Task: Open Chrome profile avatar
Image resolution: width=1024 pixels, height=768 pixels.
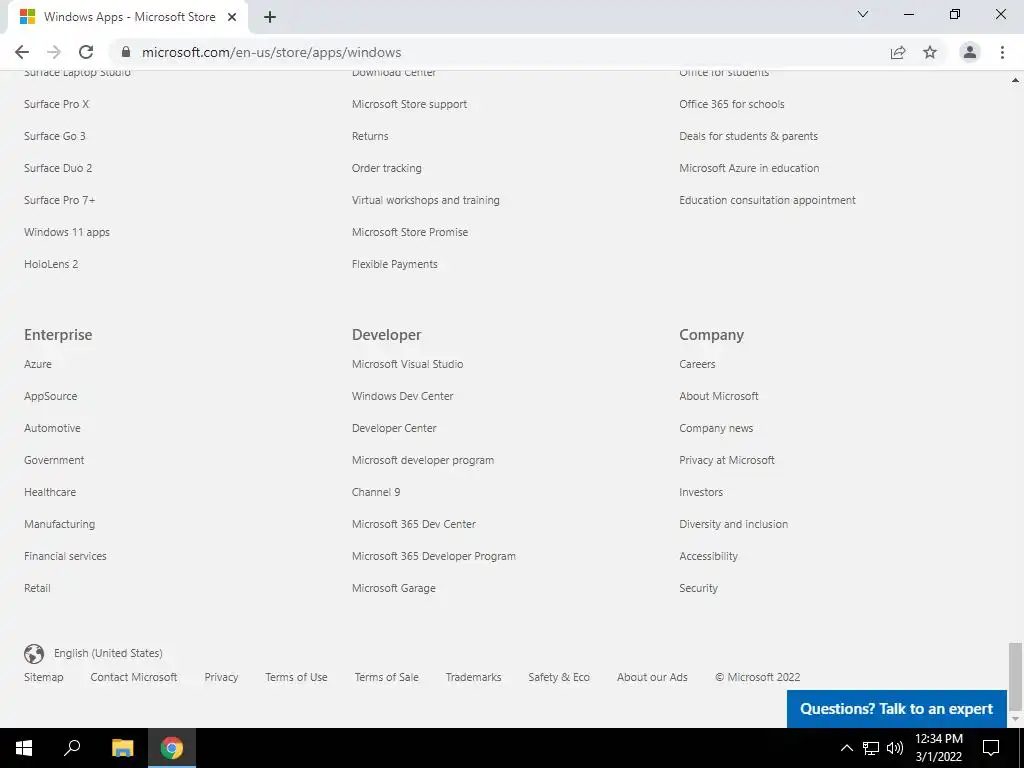Action: point(970,52)
